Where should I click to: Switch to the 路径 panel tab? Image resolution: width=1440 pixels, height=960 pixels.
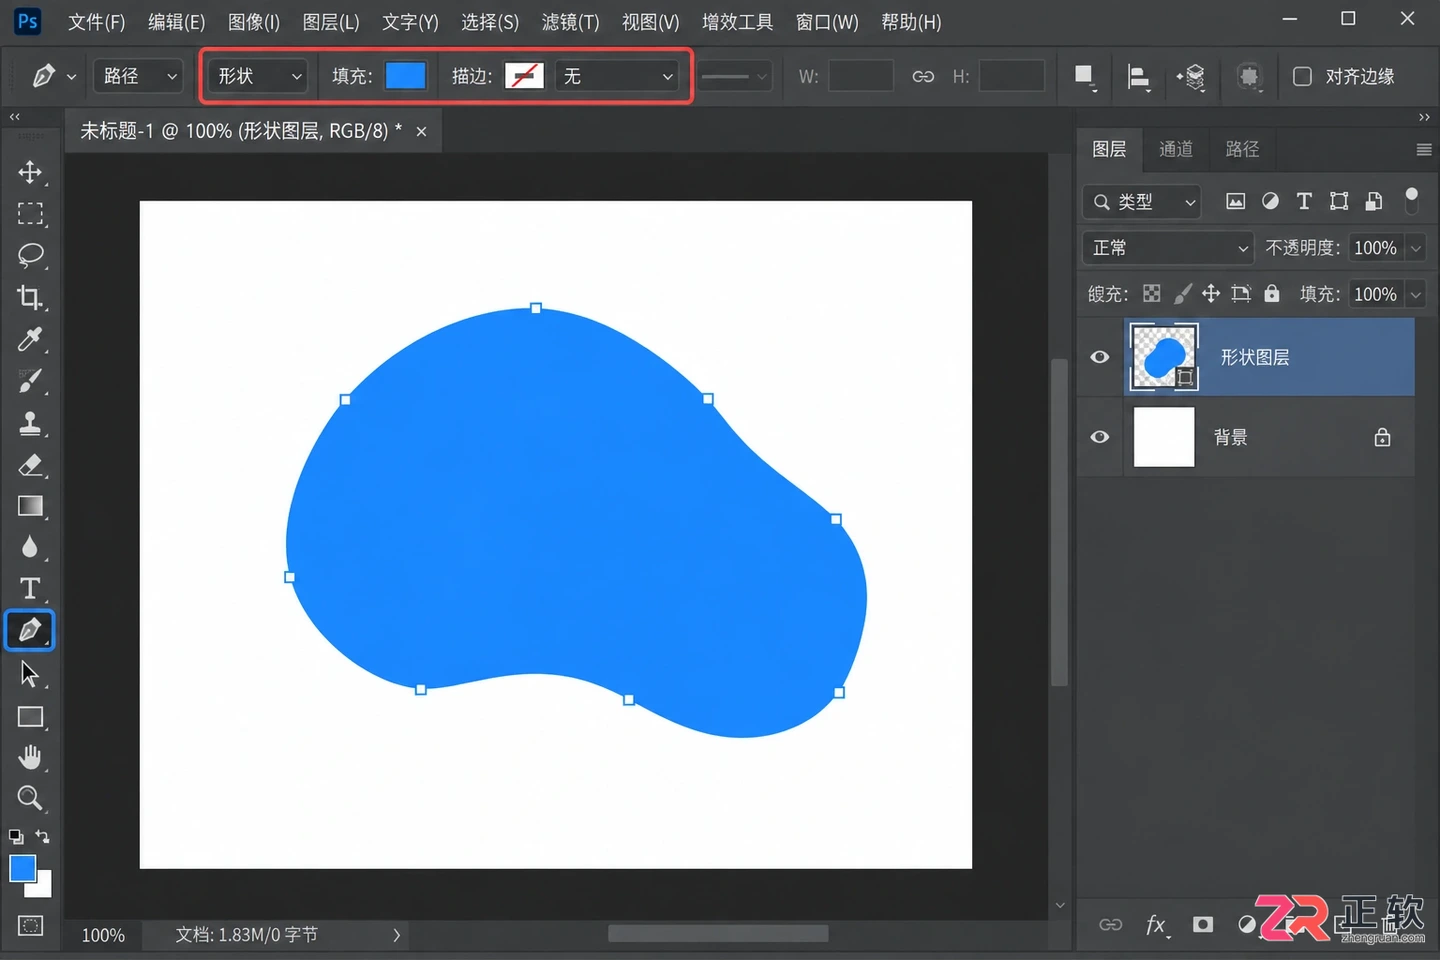(1242, 149)
